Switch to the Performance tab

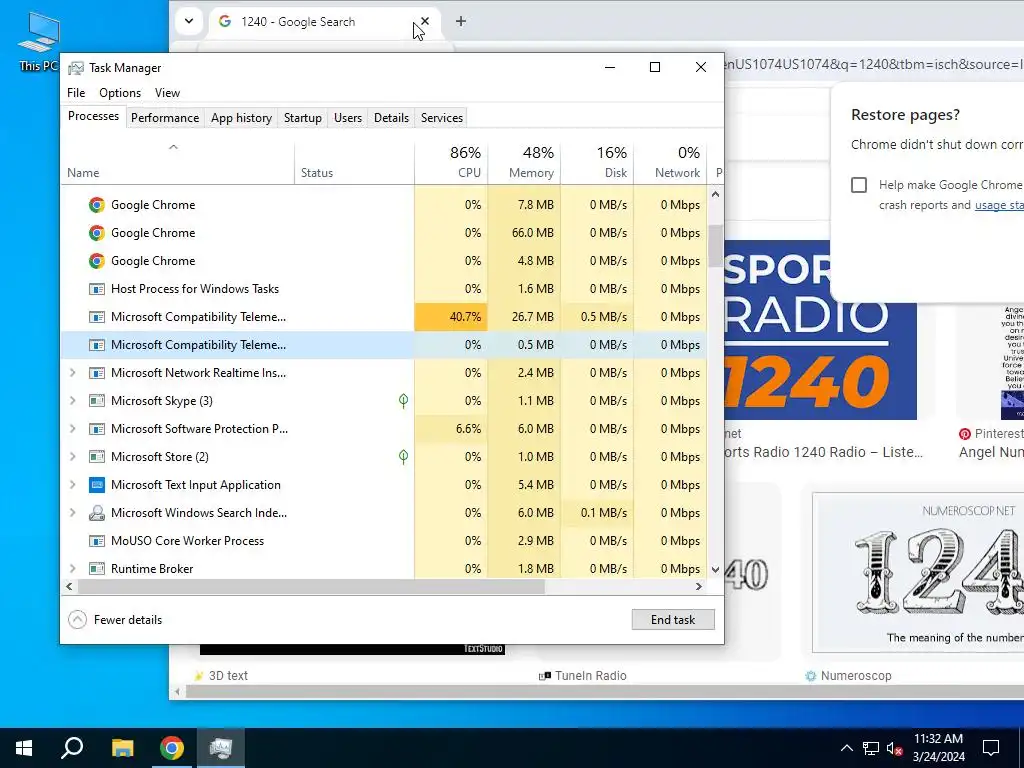(165, 118)
